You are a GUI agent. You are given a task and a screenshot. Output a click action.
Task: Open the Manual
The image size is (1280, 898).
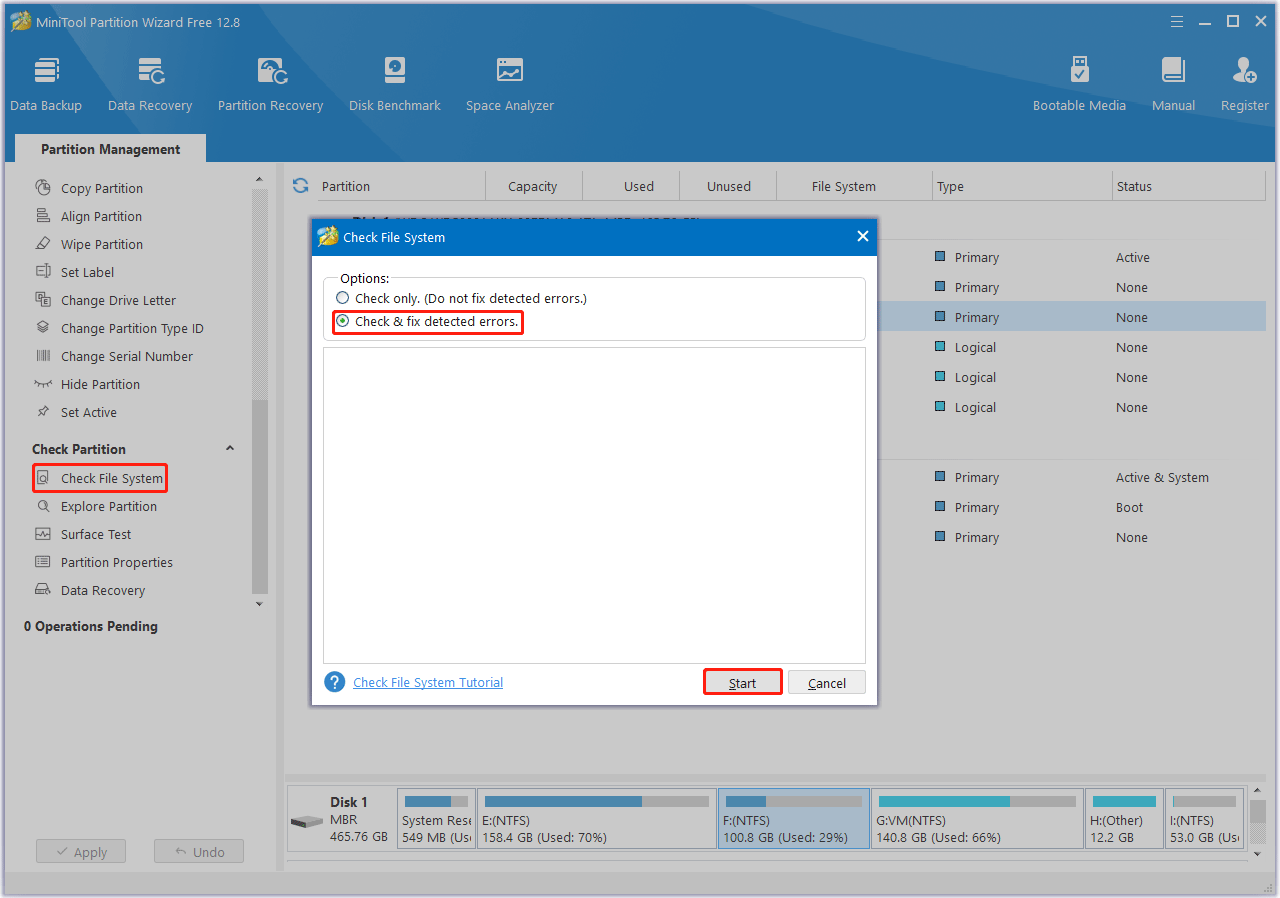coord(1172,82)
